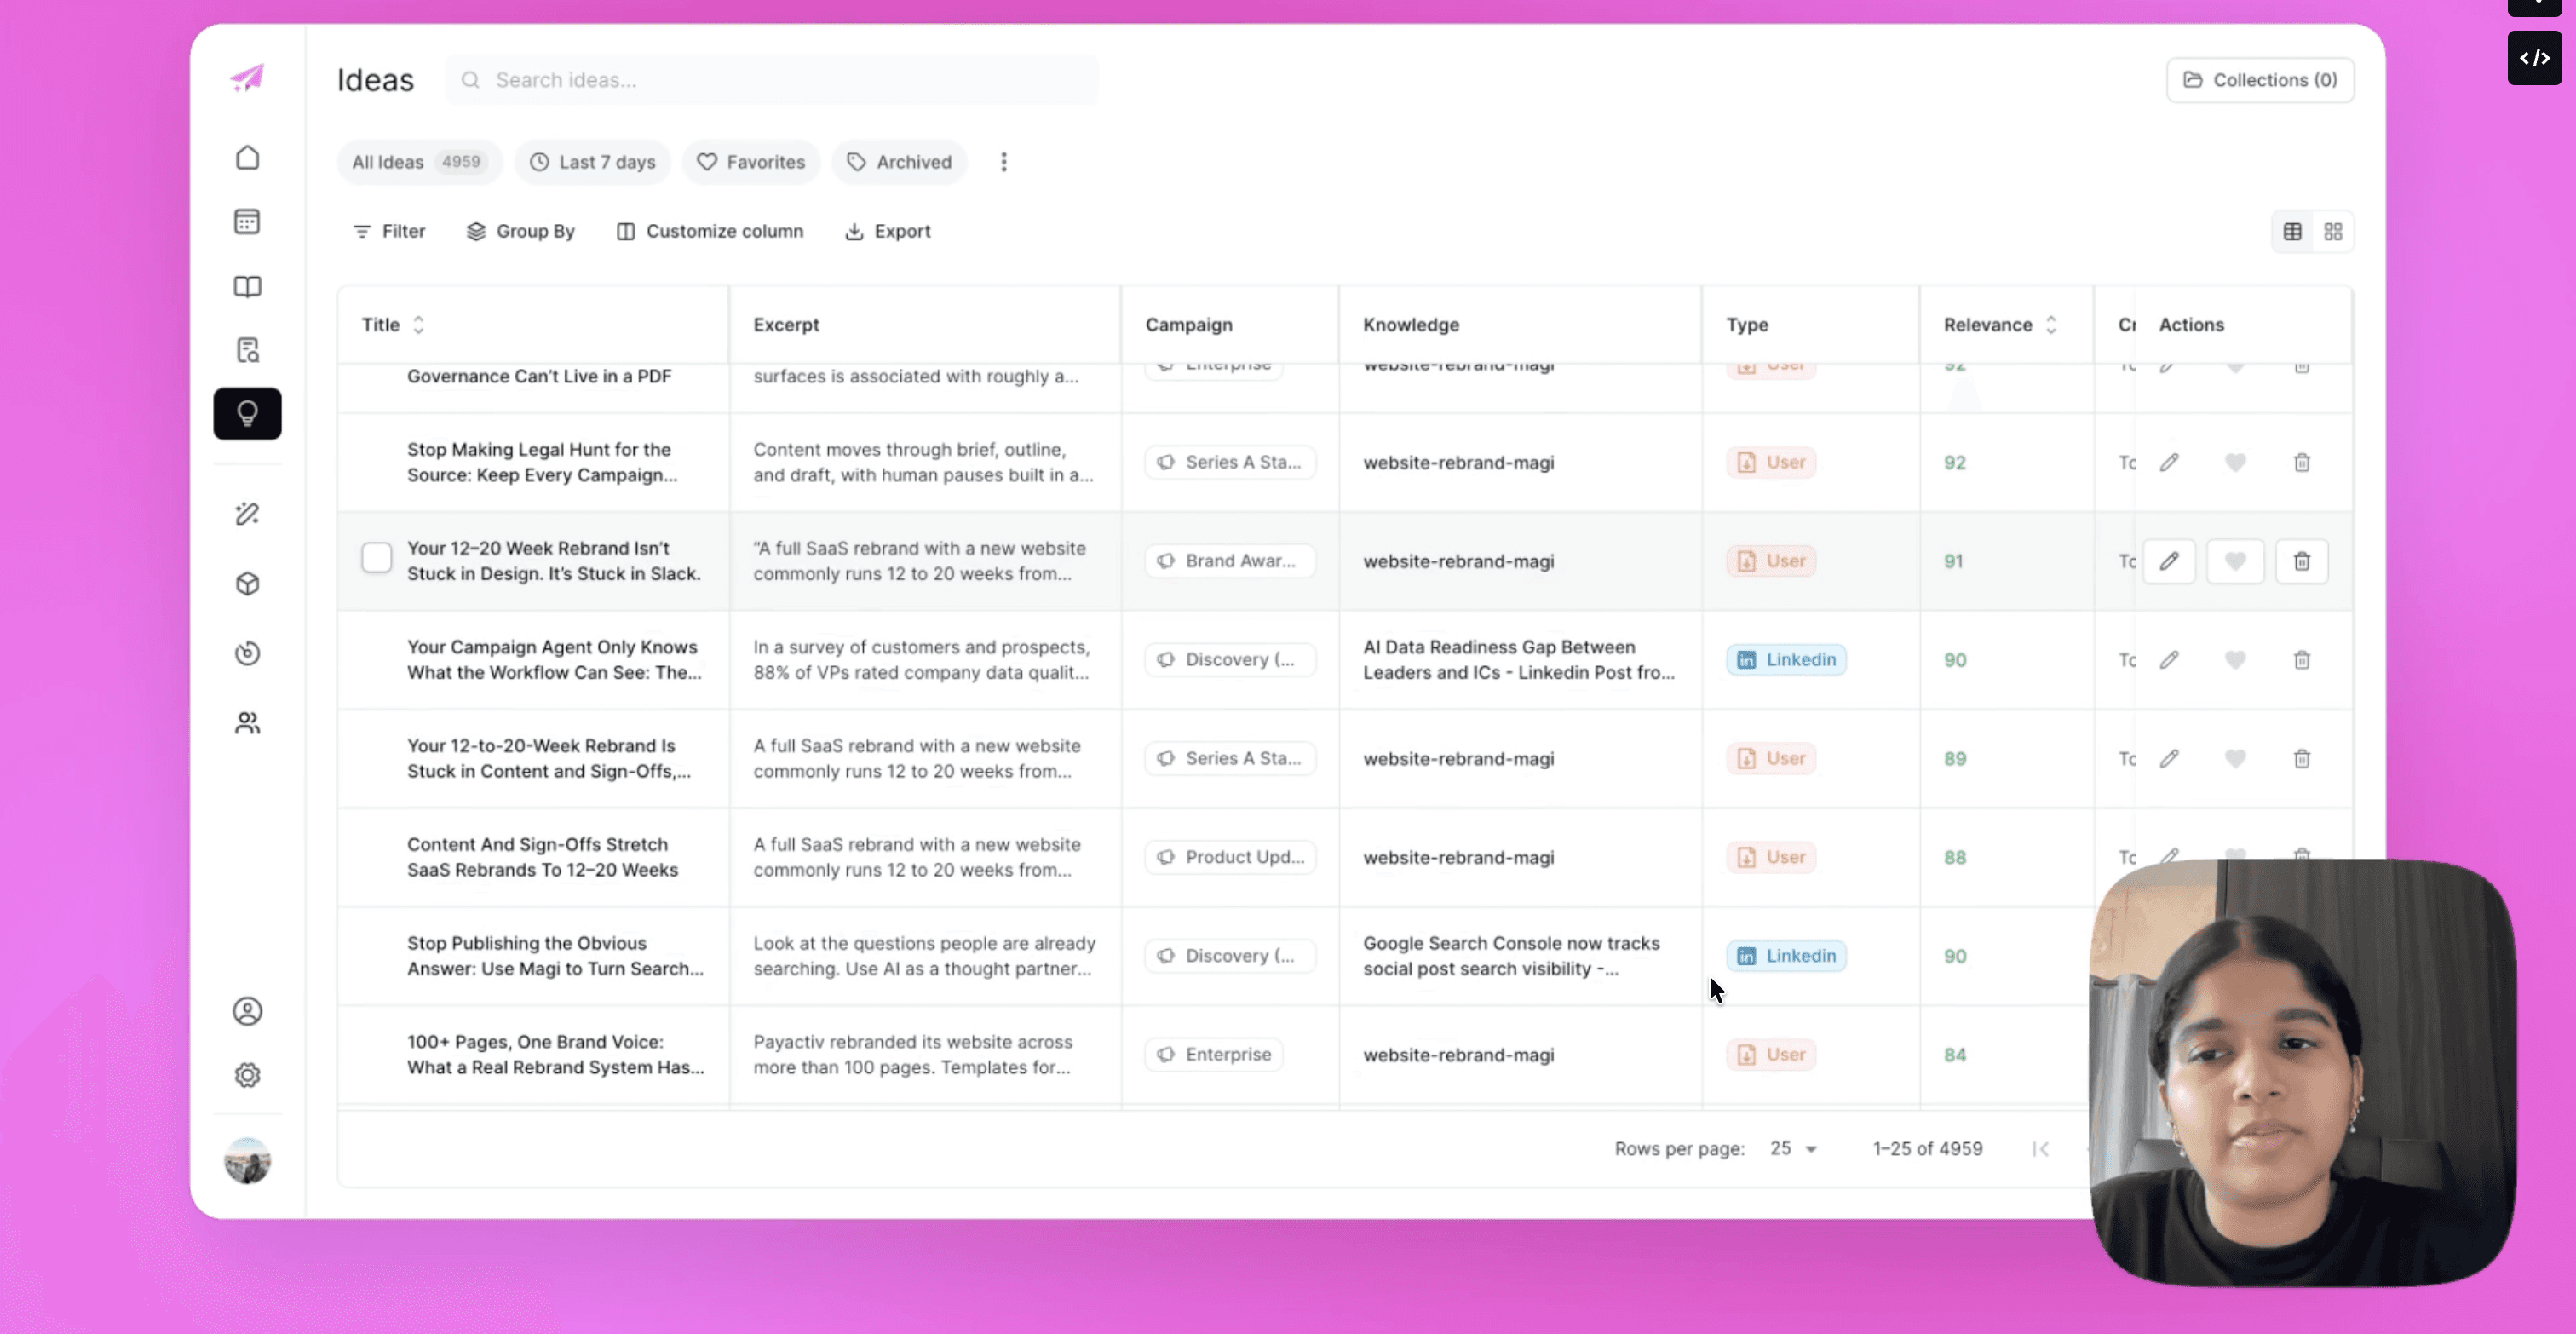Screen dimensions: 2576x1334
Task: Open the open-book icon in the sidebar
Action: point(247,287)
